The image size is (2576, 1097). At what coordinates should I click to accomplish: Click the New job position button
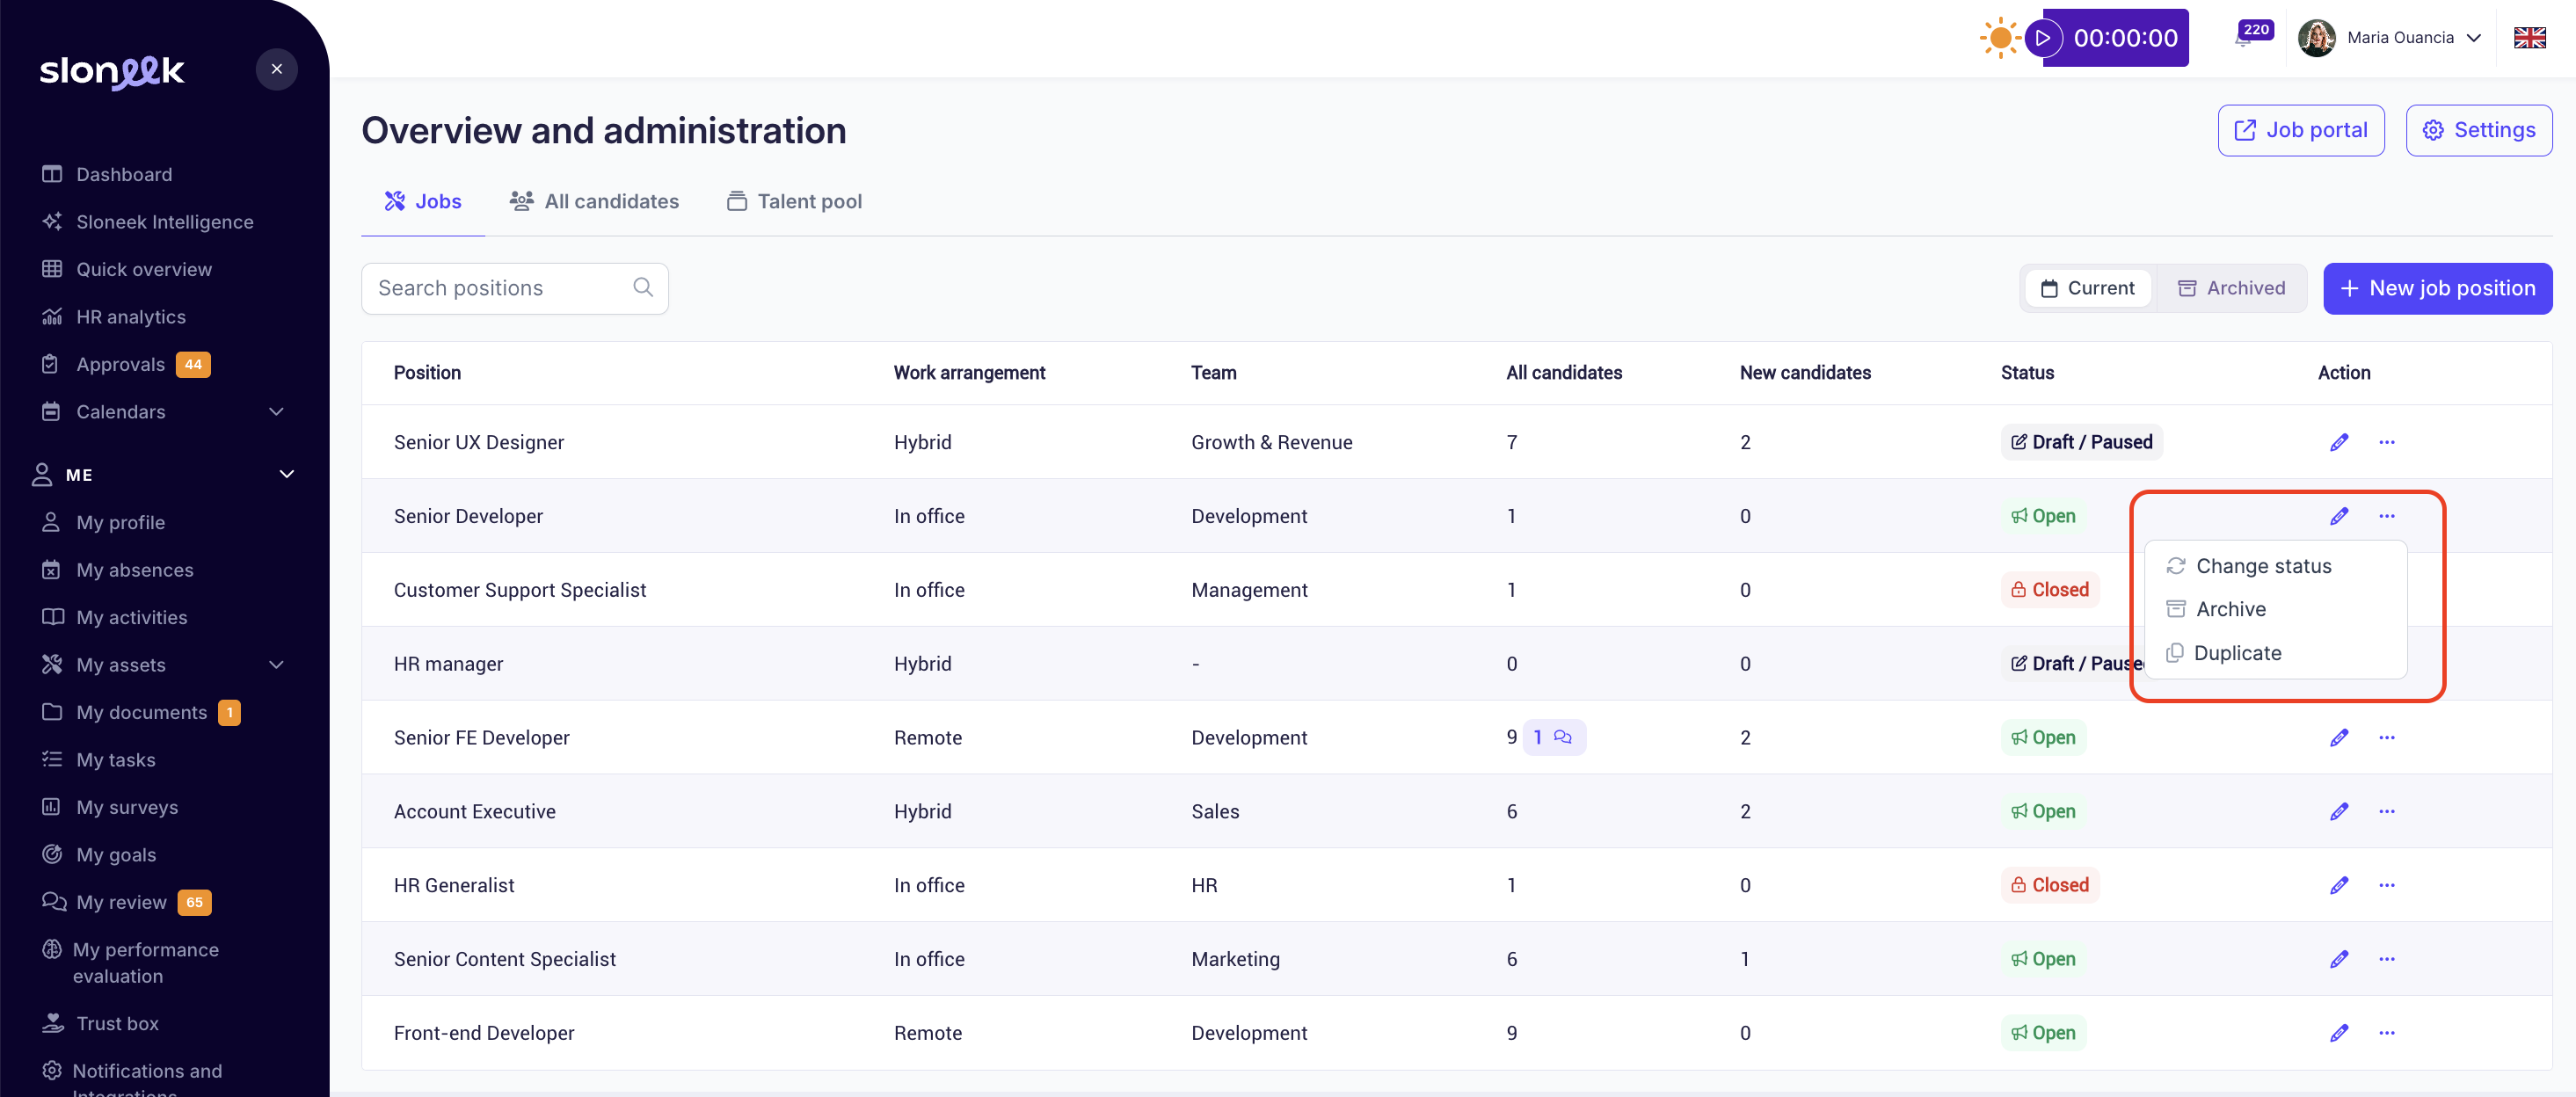(x=2437, y=288)
